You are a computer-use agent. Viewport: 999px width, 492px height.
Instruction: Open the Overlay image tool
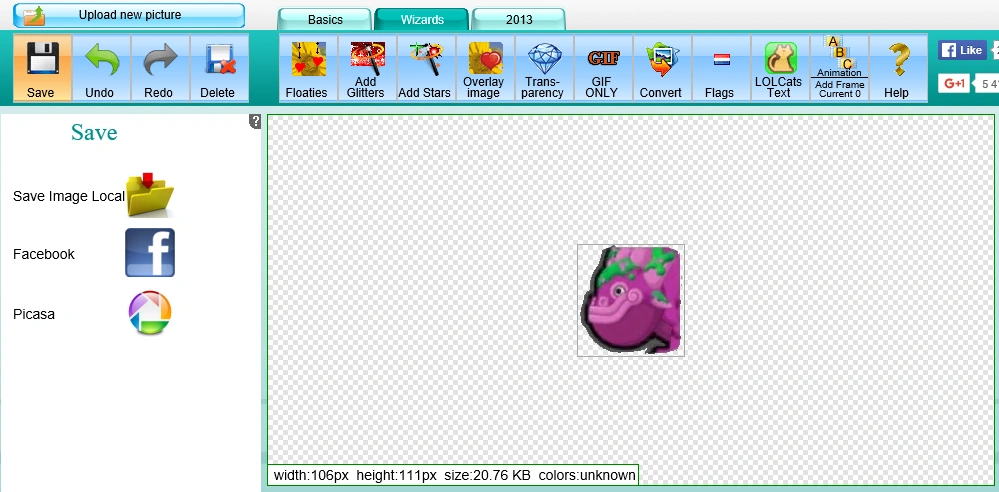(484, 68)
